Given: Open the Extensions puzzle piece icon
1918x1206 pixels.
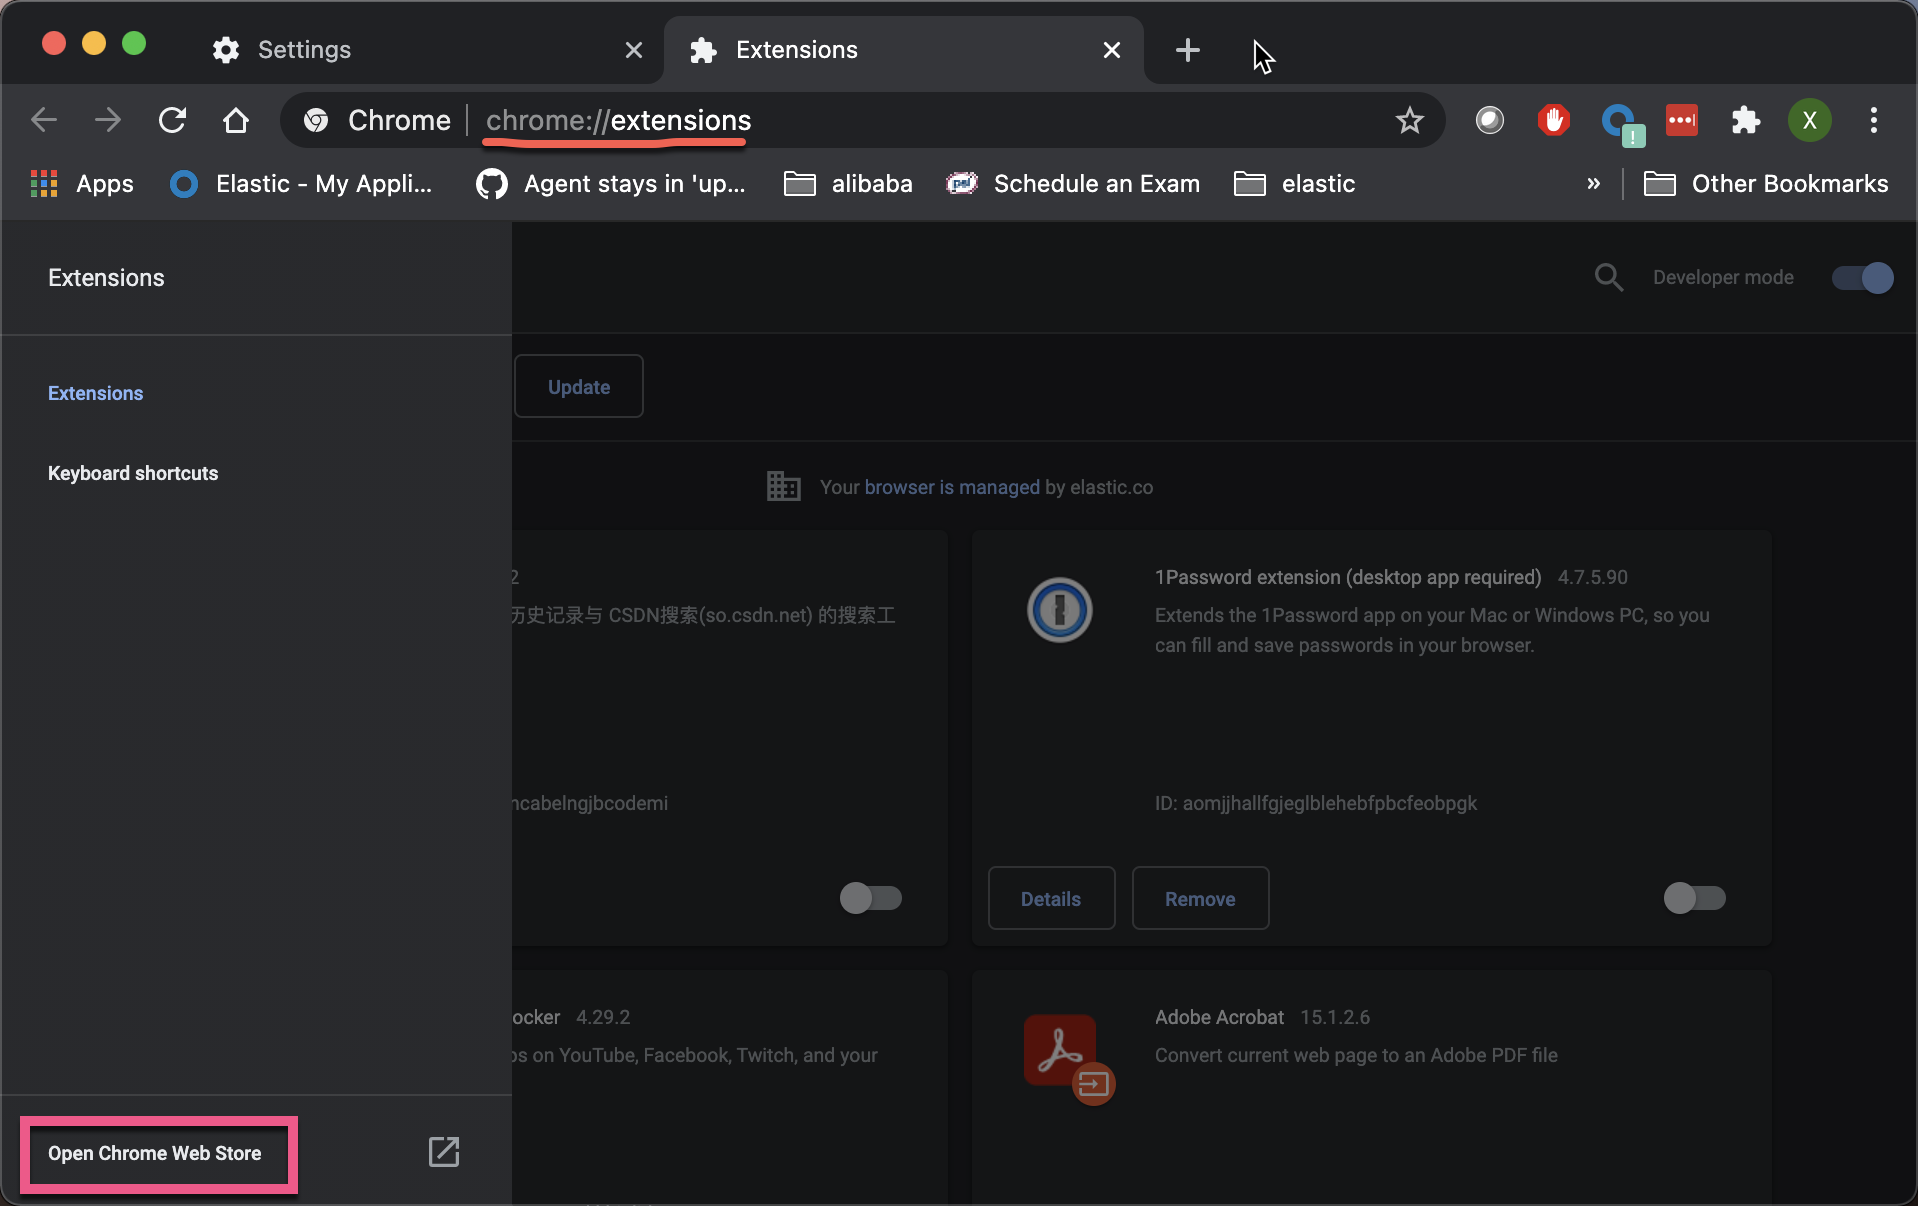Looking at the screenshot, I should [1747, 120].
